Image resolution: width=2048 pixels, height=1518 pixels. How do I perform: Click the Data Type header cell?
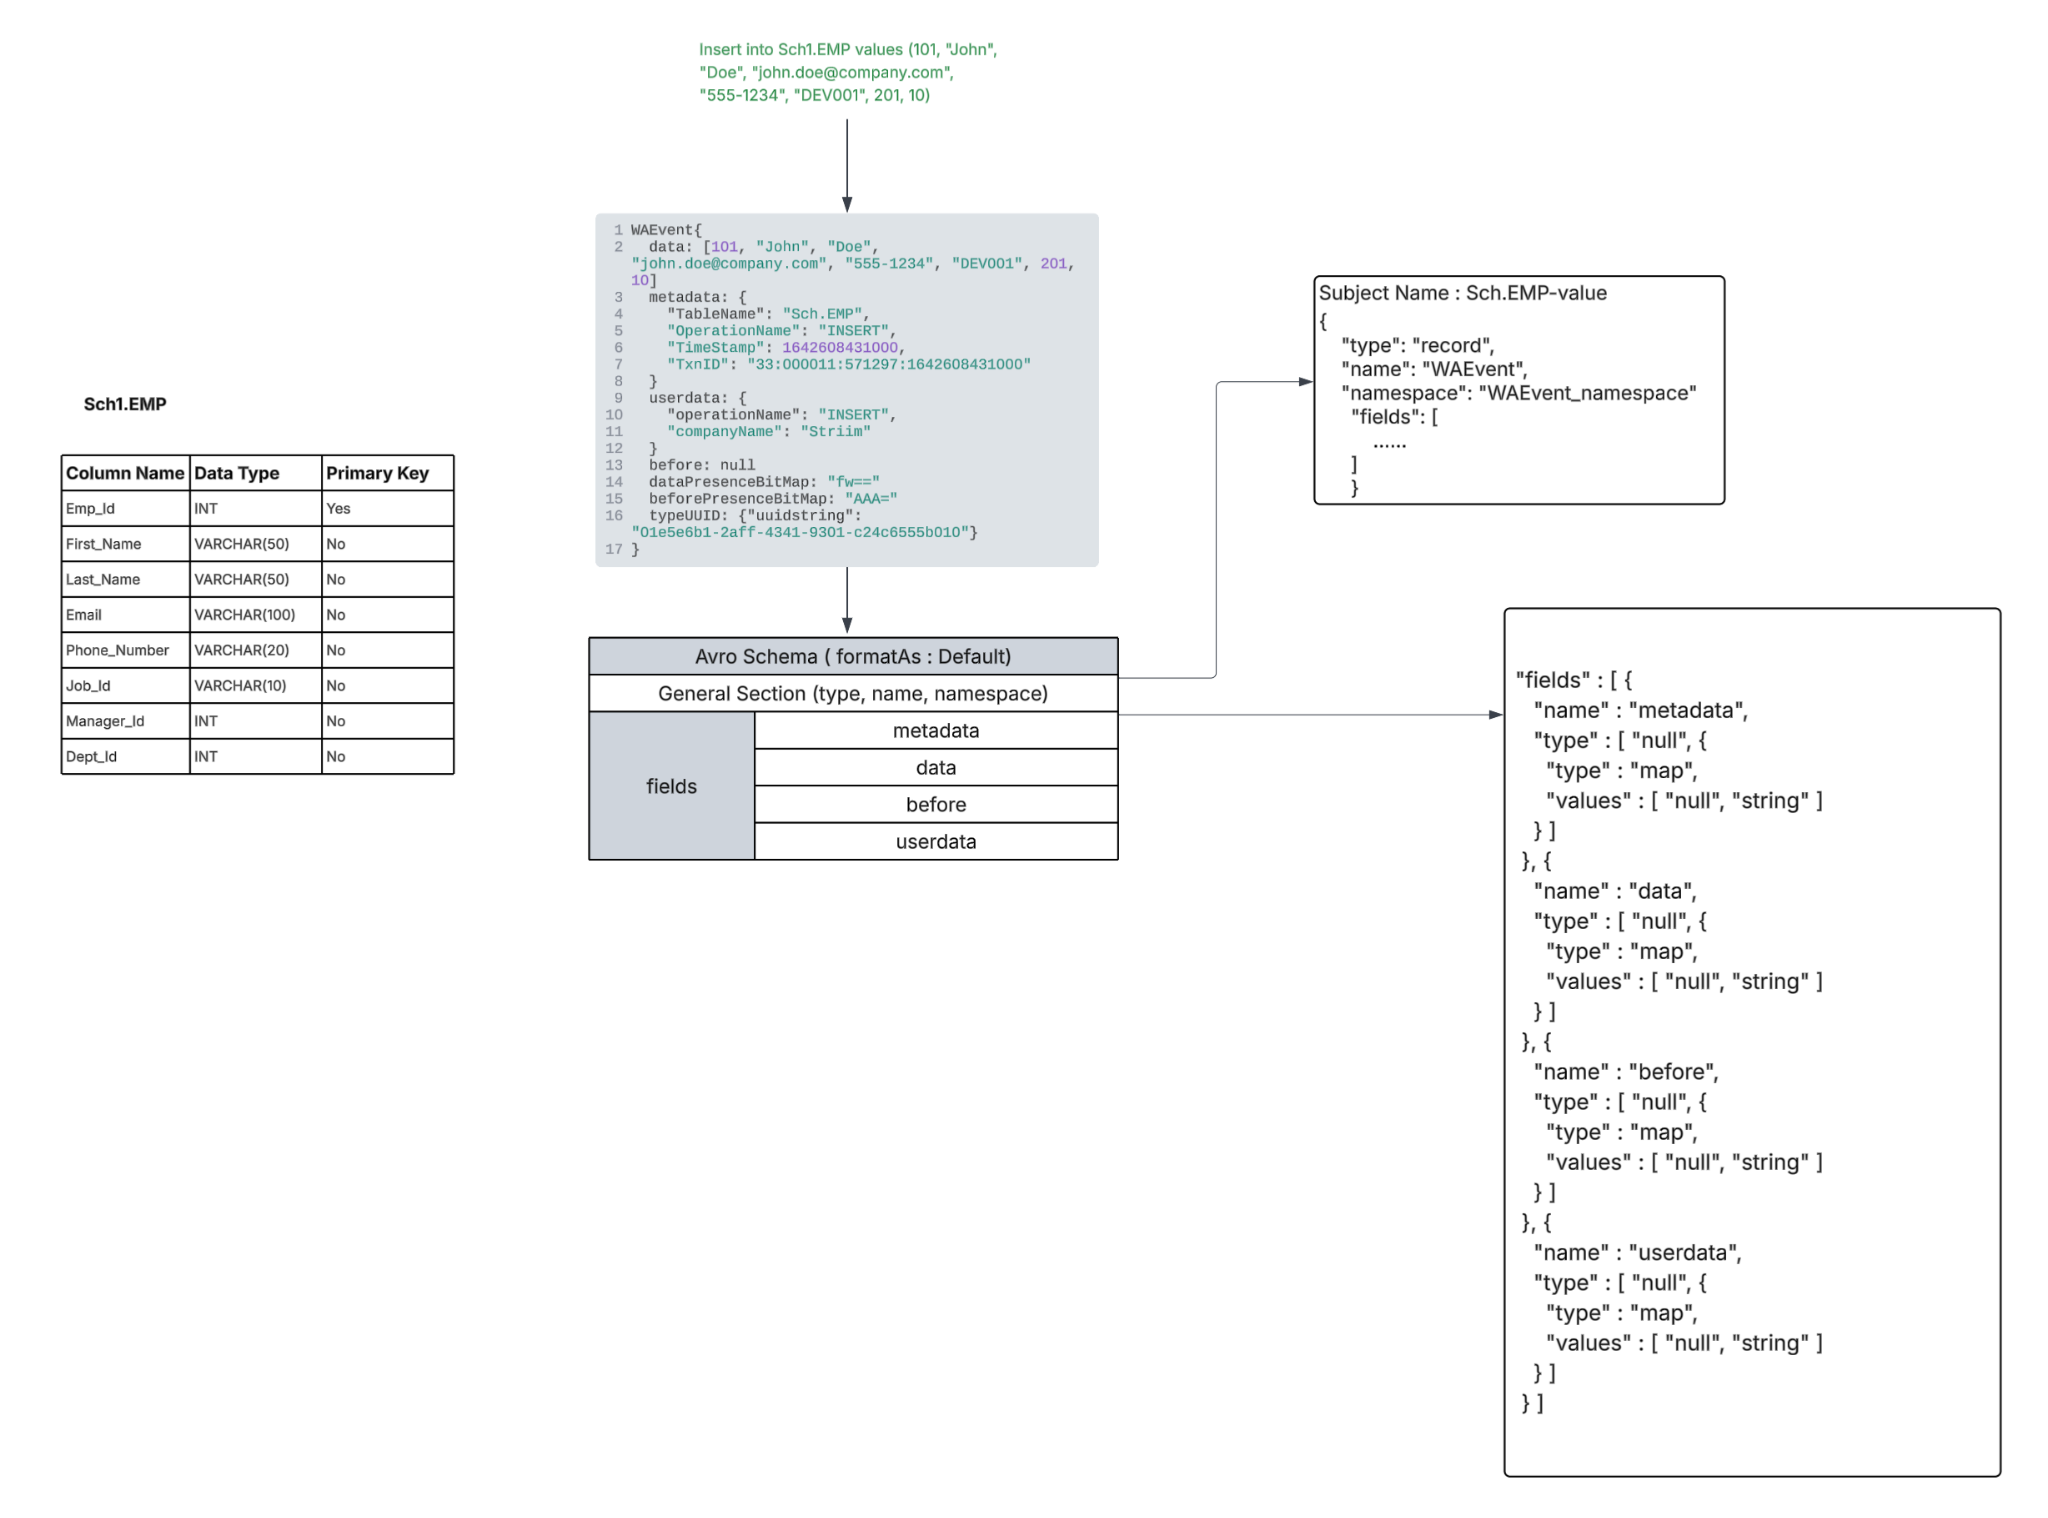[x=255, y=473]
